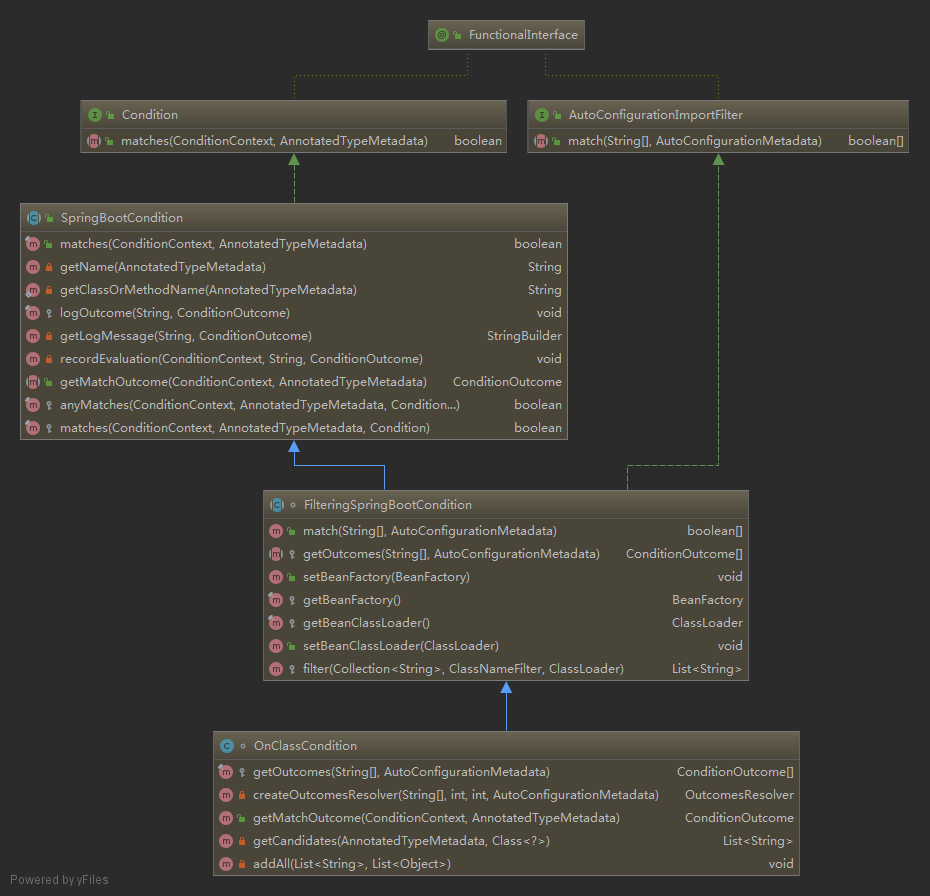Select the FilteringSpringBootCondition node title

click(x=388, y=505)
